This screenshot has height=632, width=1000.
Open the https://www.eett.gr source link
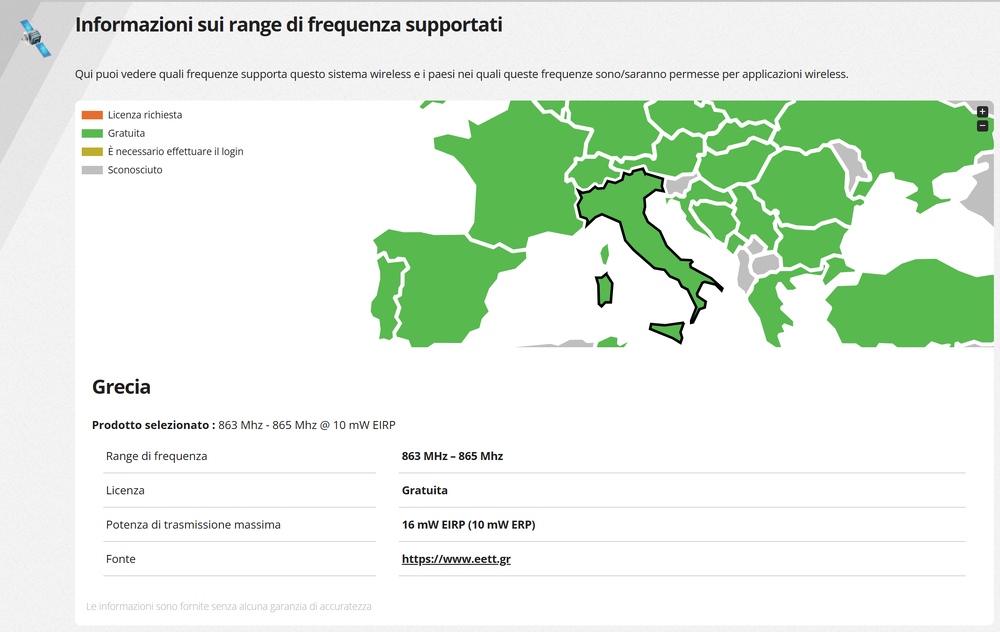coord(456,559)
